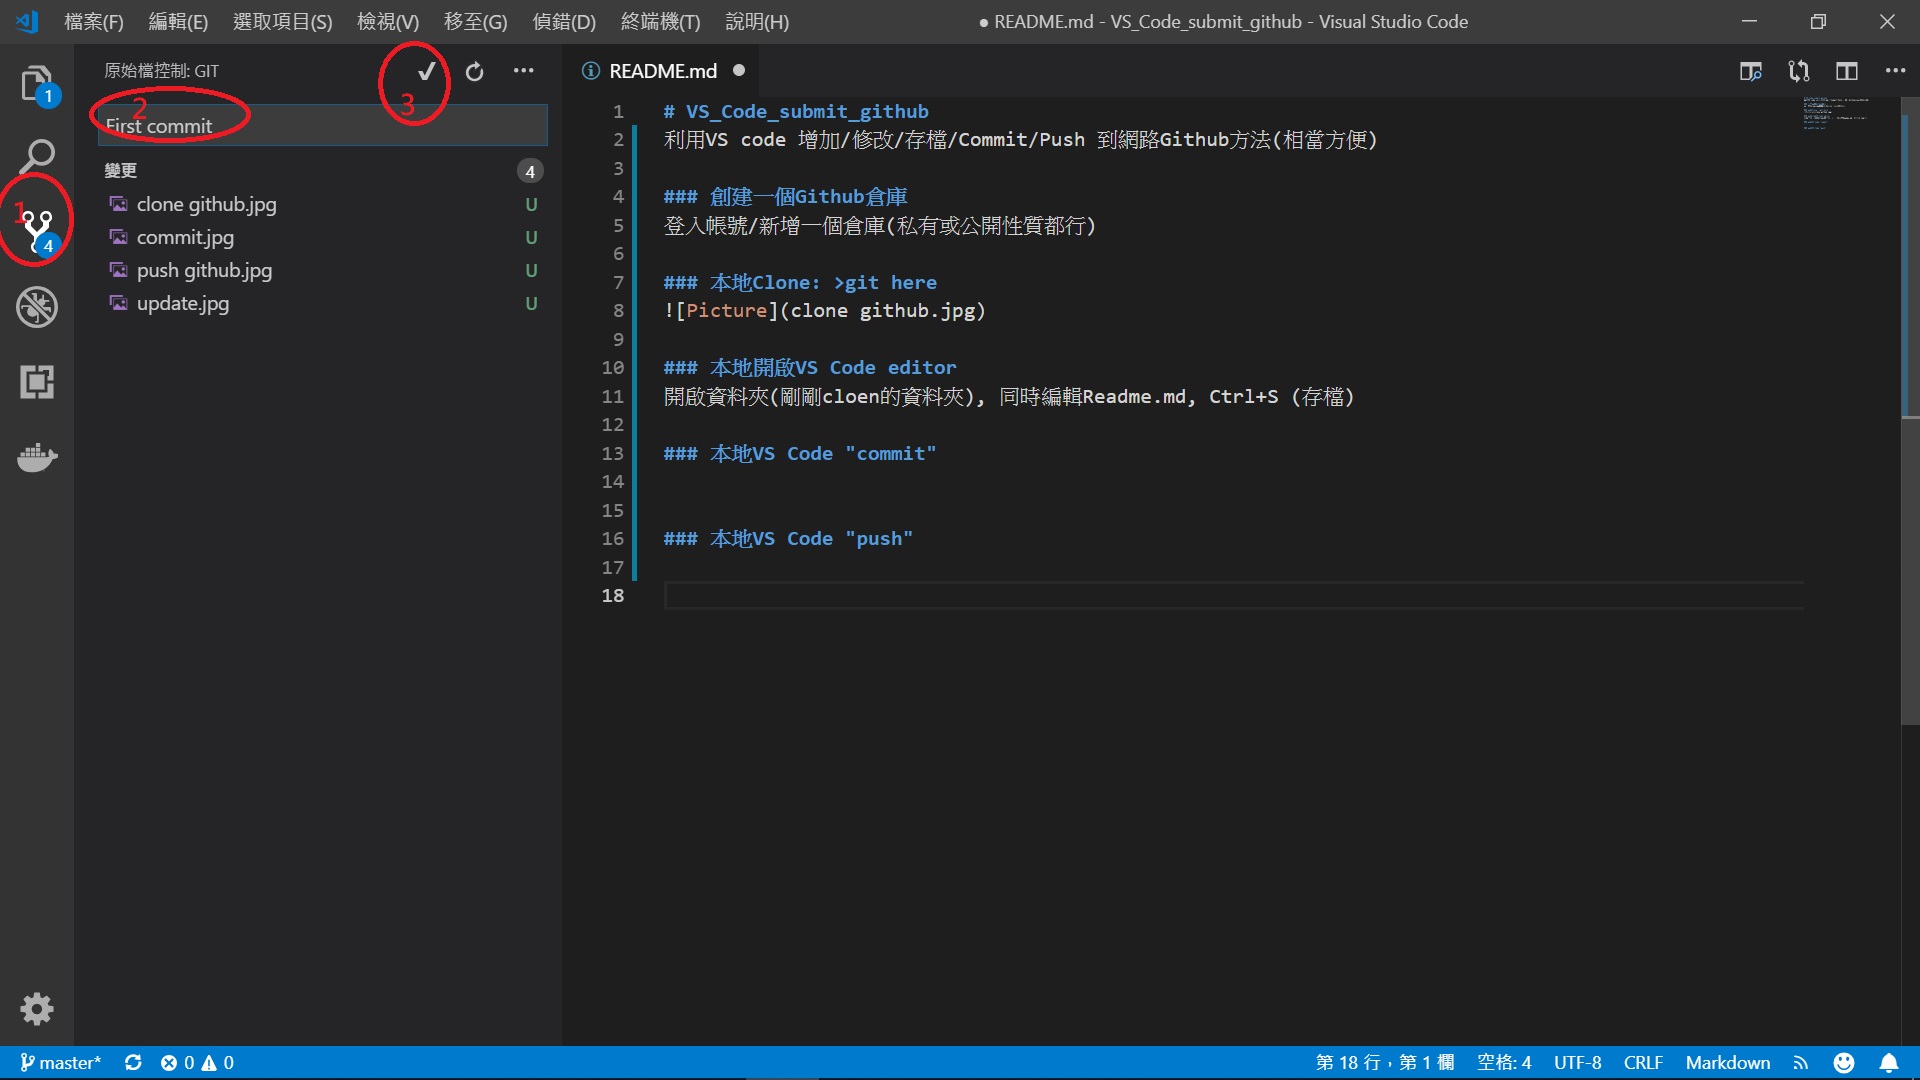Open the 終端機(T) menu
1920x1080 pixels.
[x=660, y=21]
